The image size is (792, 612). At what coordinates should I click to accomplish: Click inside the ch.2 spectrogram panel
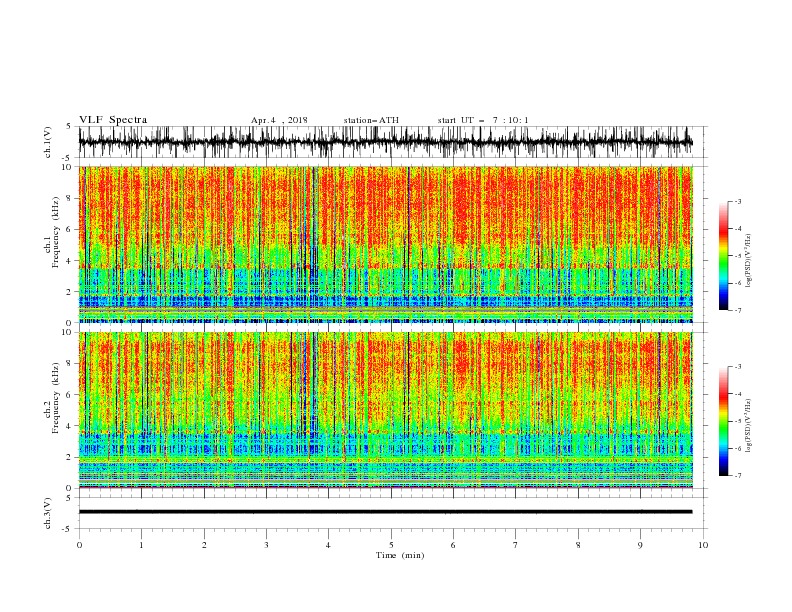[386, 410]
